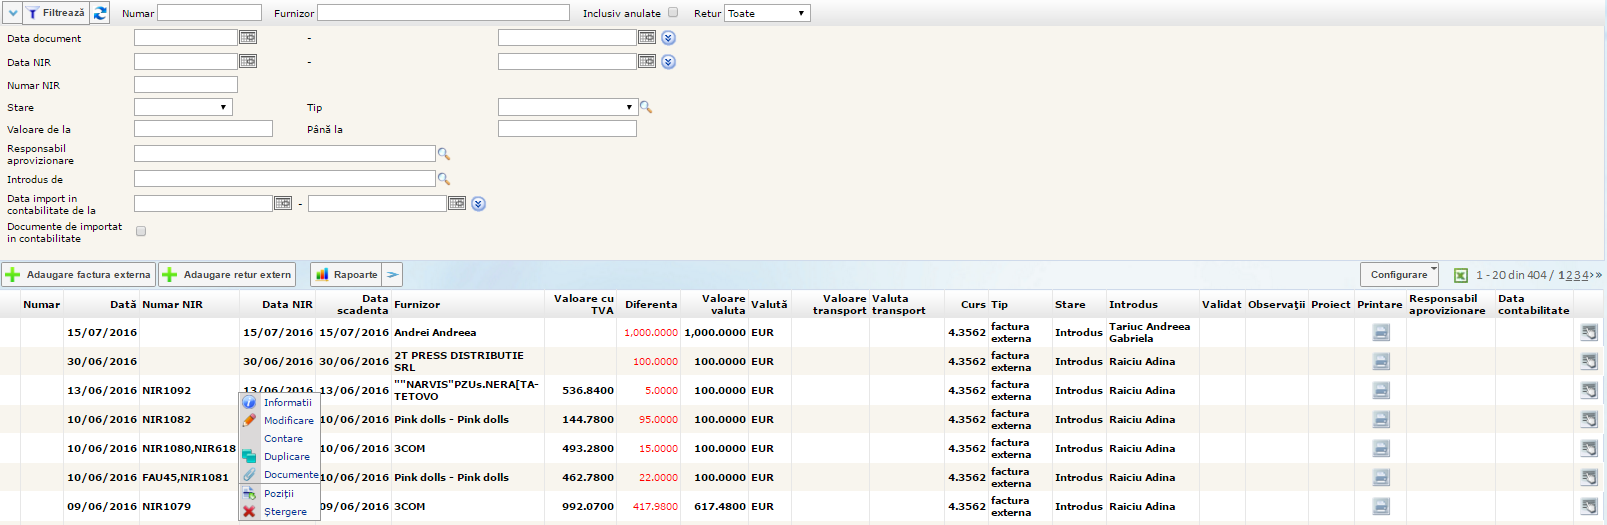Click into the Furnizor text field
This screenshot has height=525, width=1607.
(x=443, y=13)
